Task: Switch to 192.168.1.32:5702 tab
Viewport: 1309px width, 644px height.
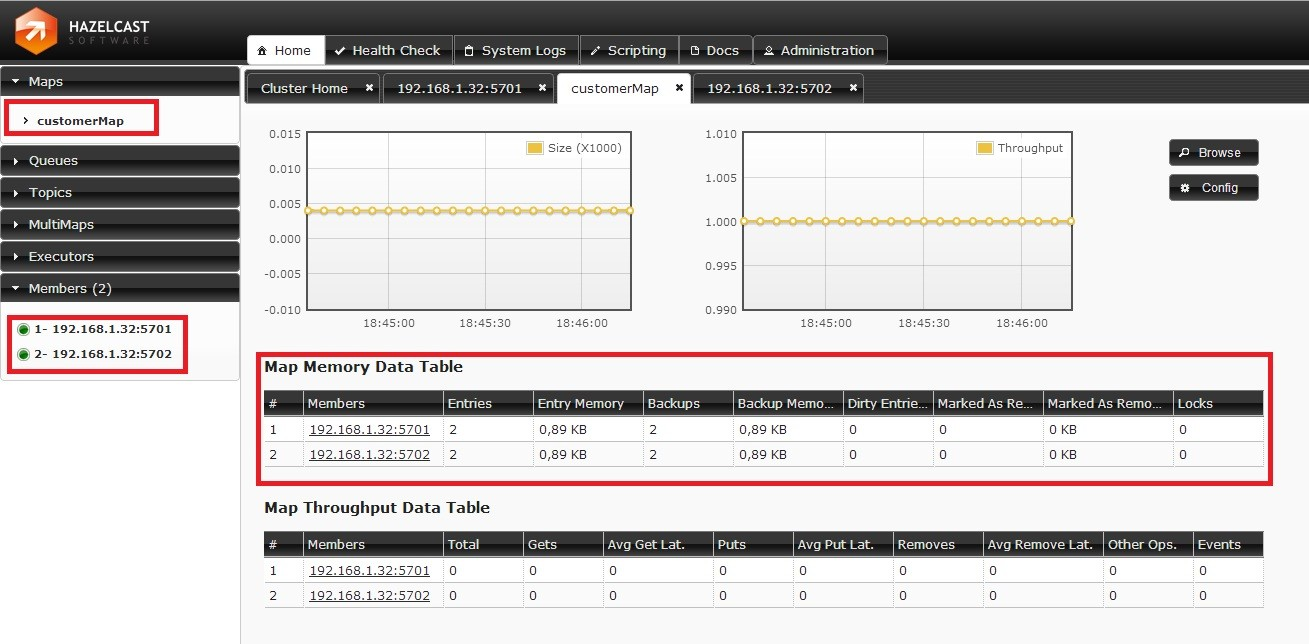Action: click(769, 88)
